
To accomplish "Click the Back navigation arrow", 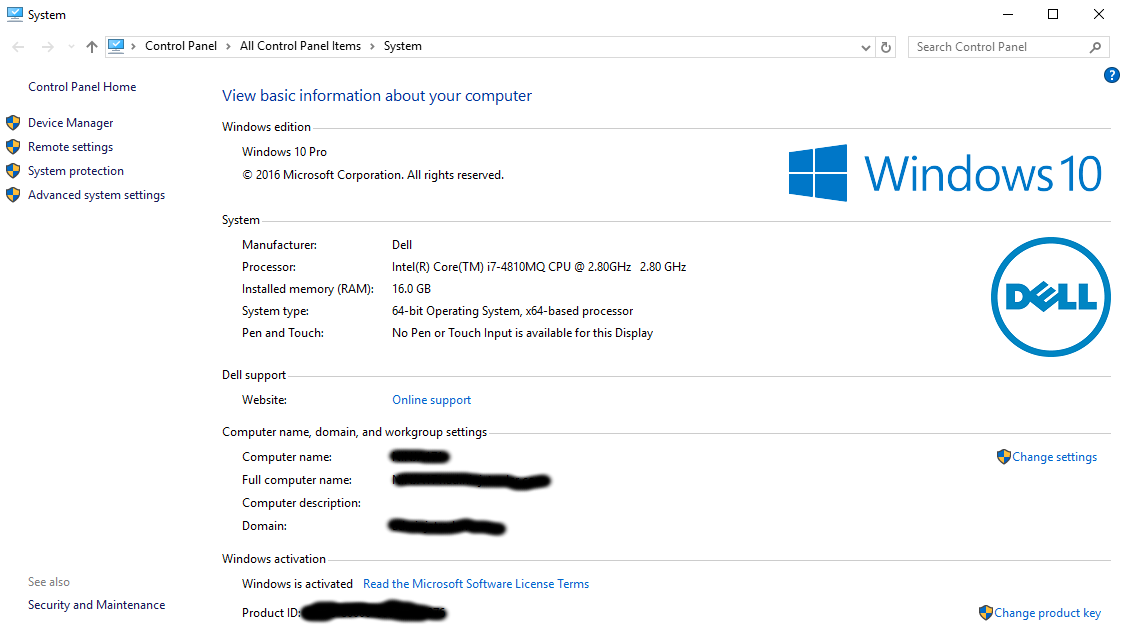I will pos(19,47).
